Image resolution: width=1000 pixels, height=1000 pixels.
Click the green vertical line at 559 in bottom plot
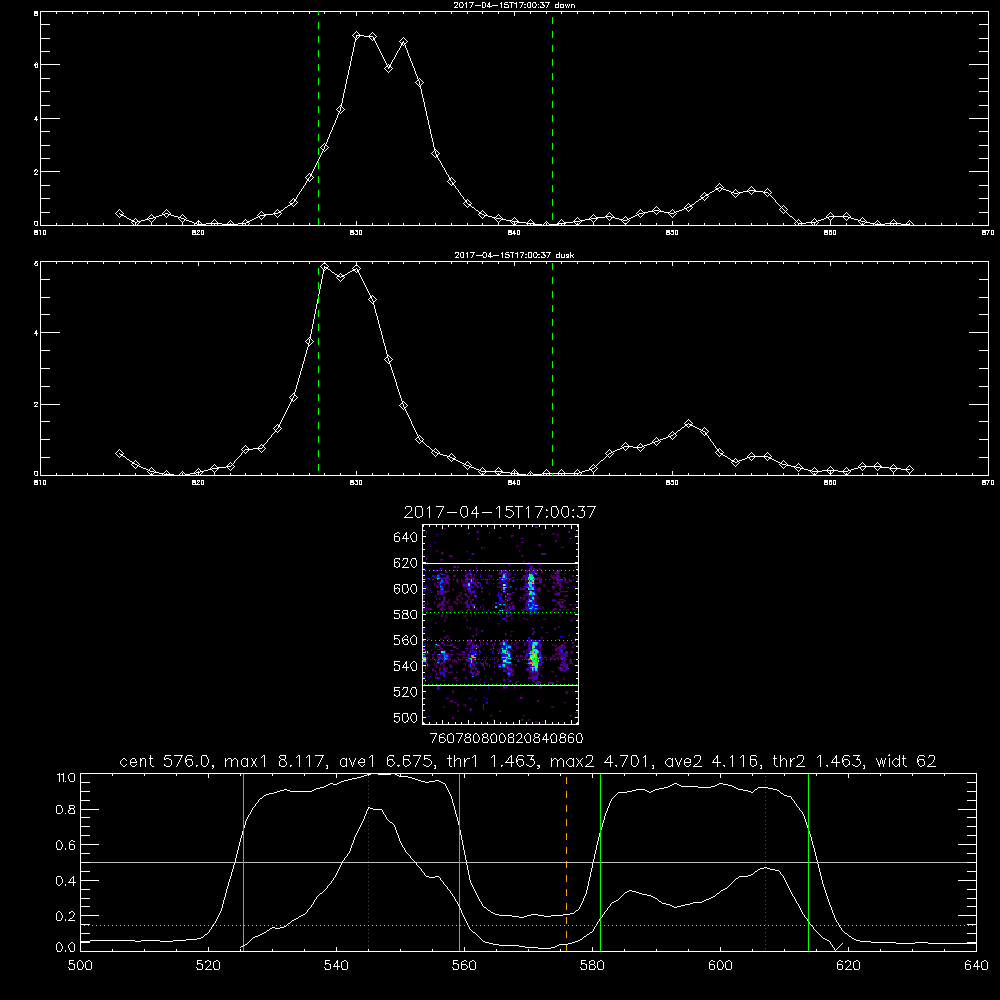coord(459,862)
